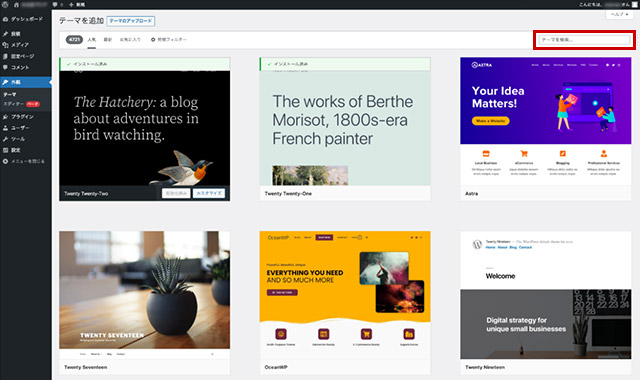This screenshot has width=640, height=380.
Task: Visit site via home icon in admin bar
Action: tap(16, 4)
